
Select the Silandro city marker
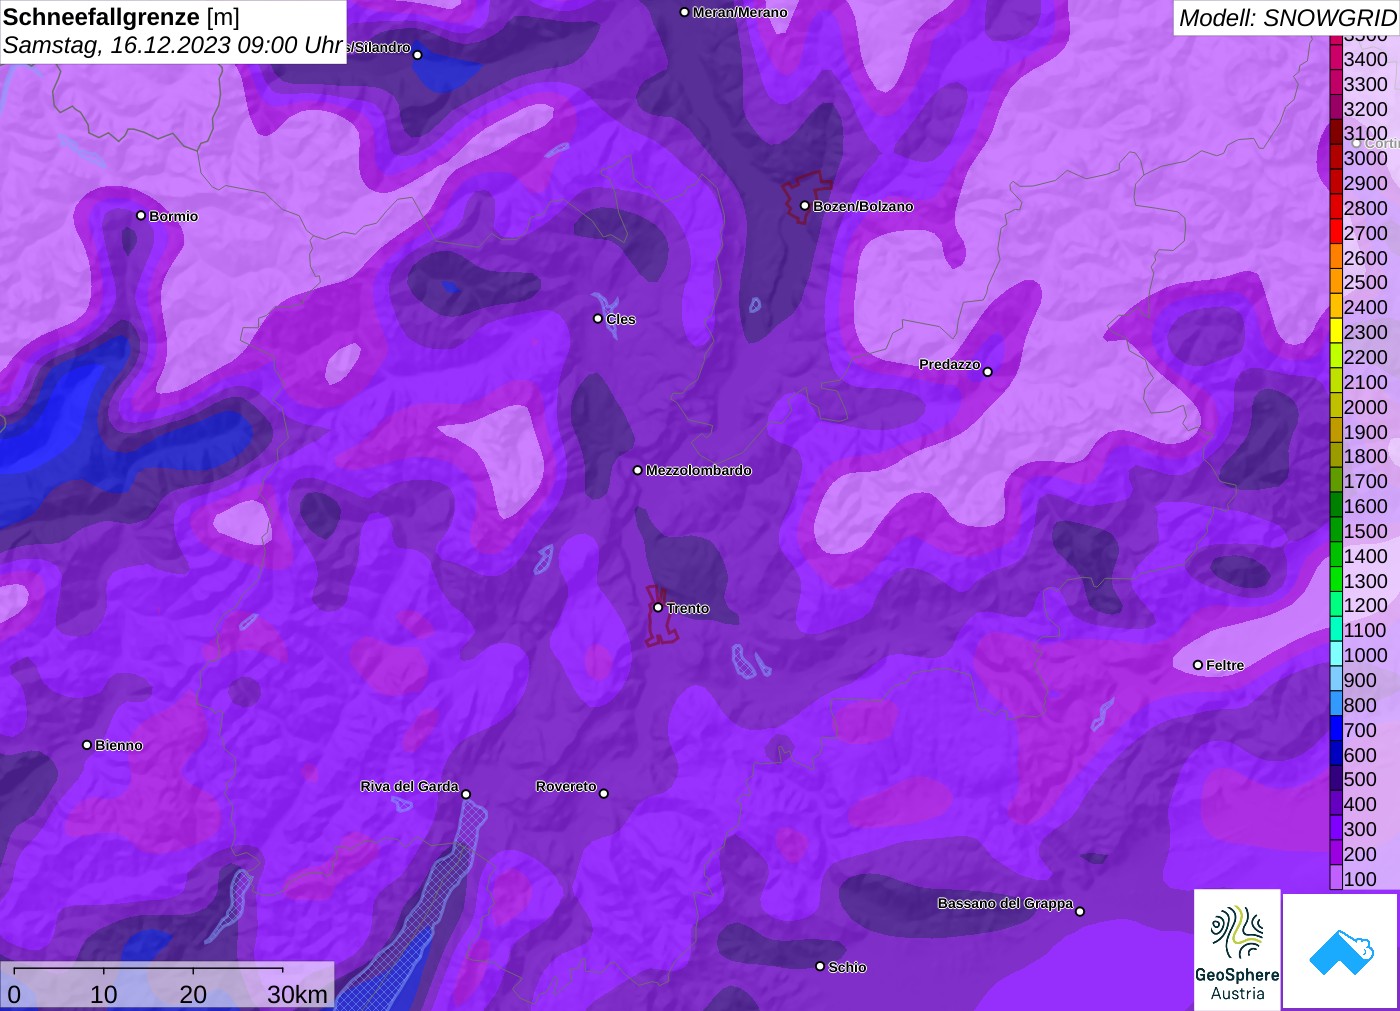click(418, 55)
